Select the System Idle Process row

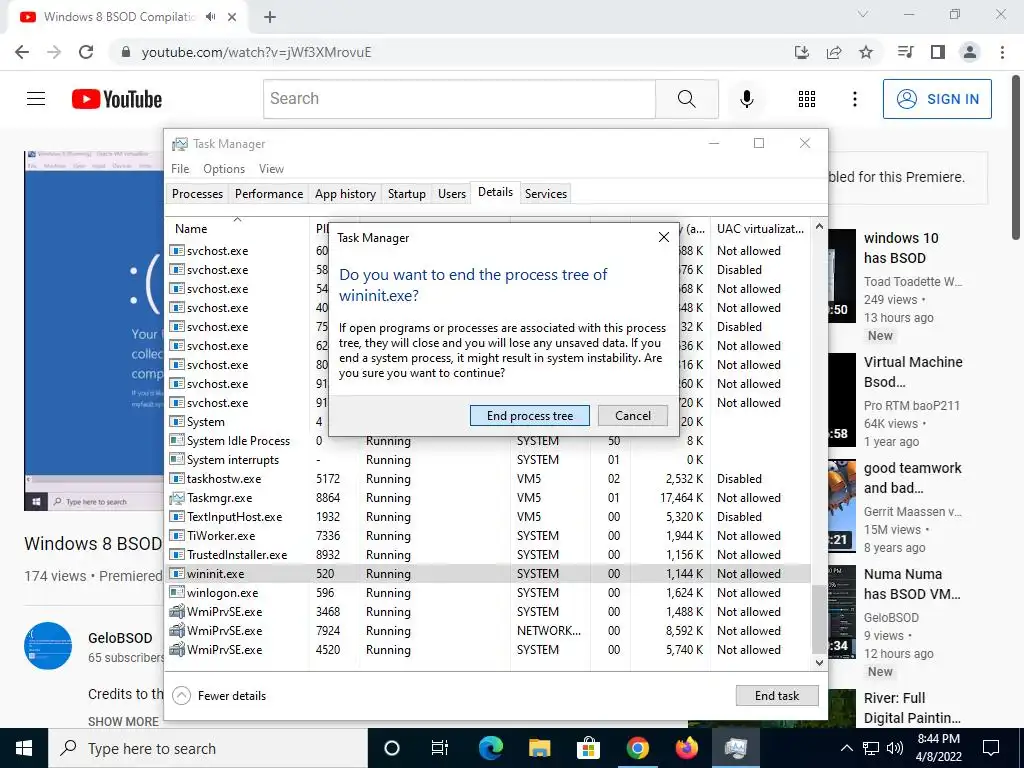(x=488, y=441)
